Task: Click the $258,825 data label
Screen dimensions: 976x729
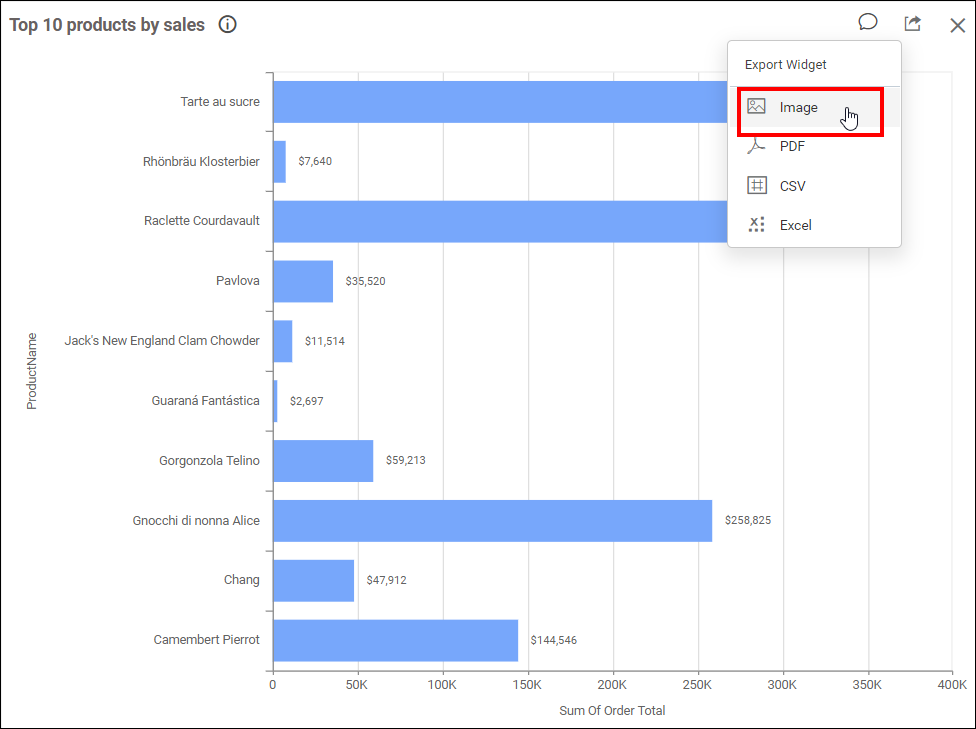Action: tap(748, 520)
